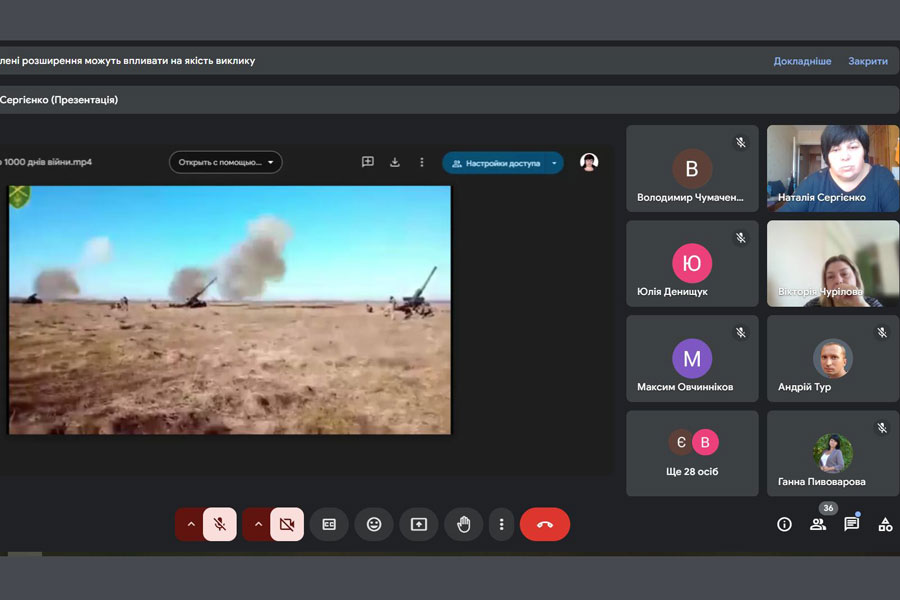900x600 pixels.
Task: Open the three-dot more options menu in call bar
Action: pyautogui.click(x=502, y=524)
